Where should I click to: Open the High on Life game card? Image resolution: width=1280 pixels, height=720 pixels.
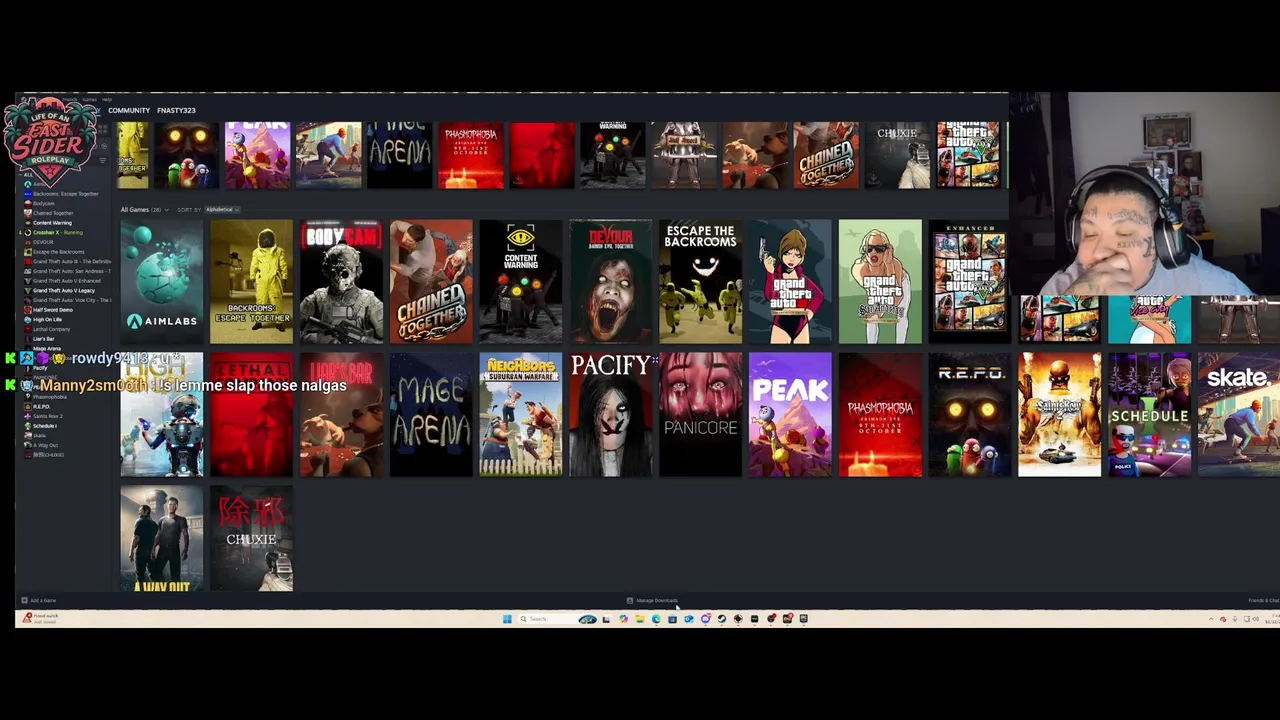[161, 414]
